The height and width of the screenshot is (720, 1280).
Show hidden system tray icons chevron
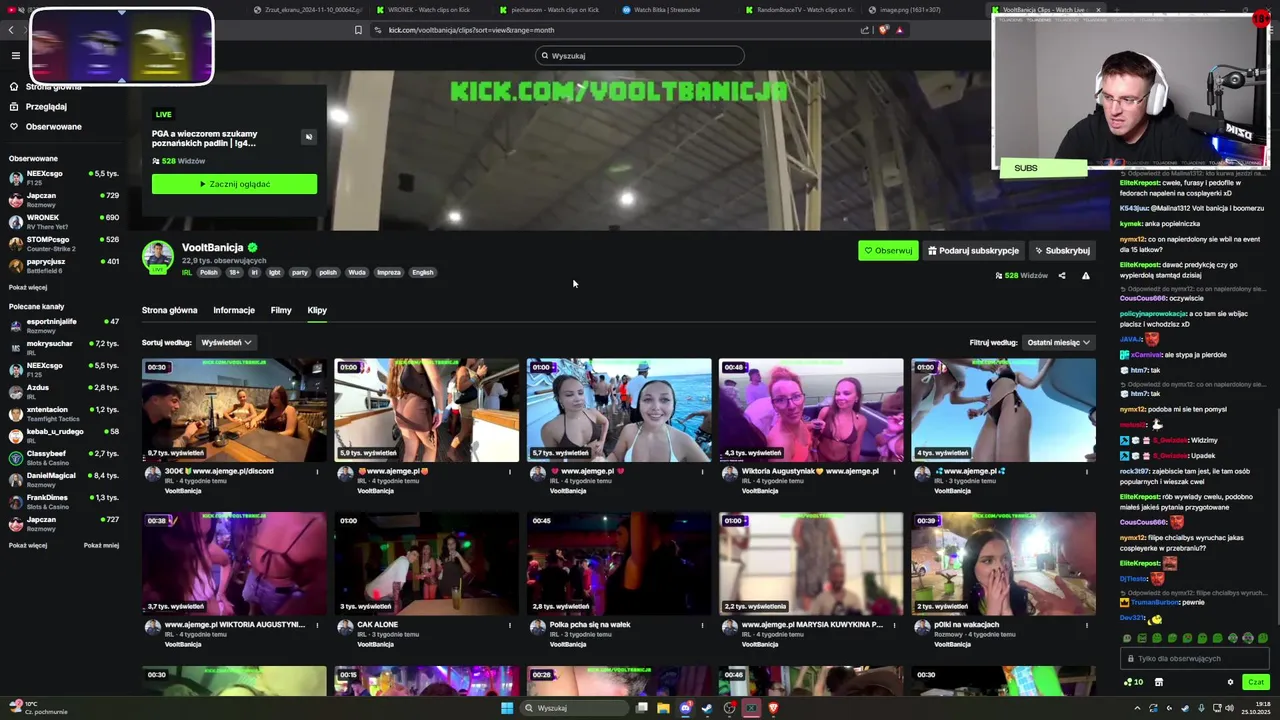tap(1137, 708)
